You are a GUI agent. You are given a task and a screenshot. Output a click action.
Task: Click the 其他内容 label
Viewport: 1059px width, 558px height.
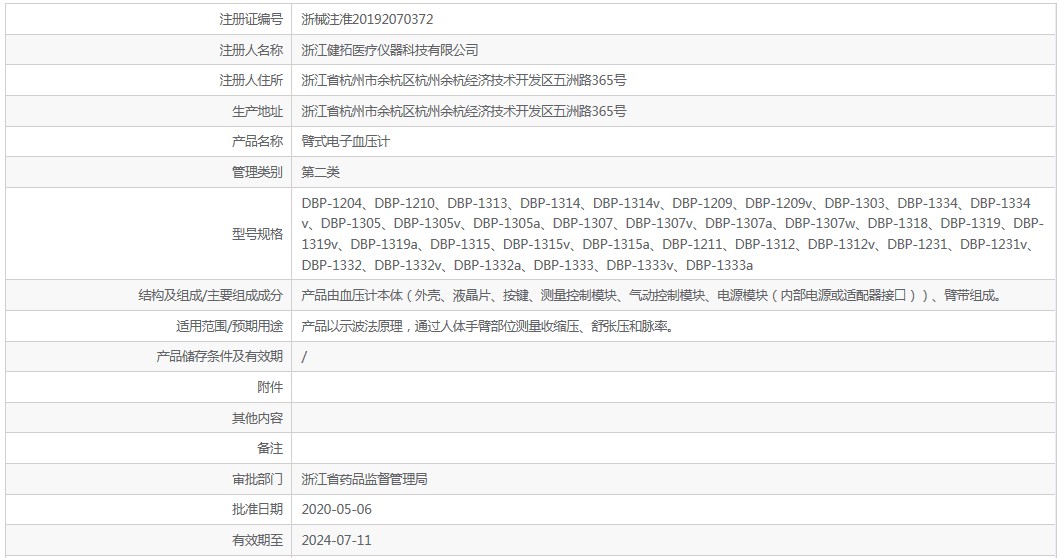(257, 418)
